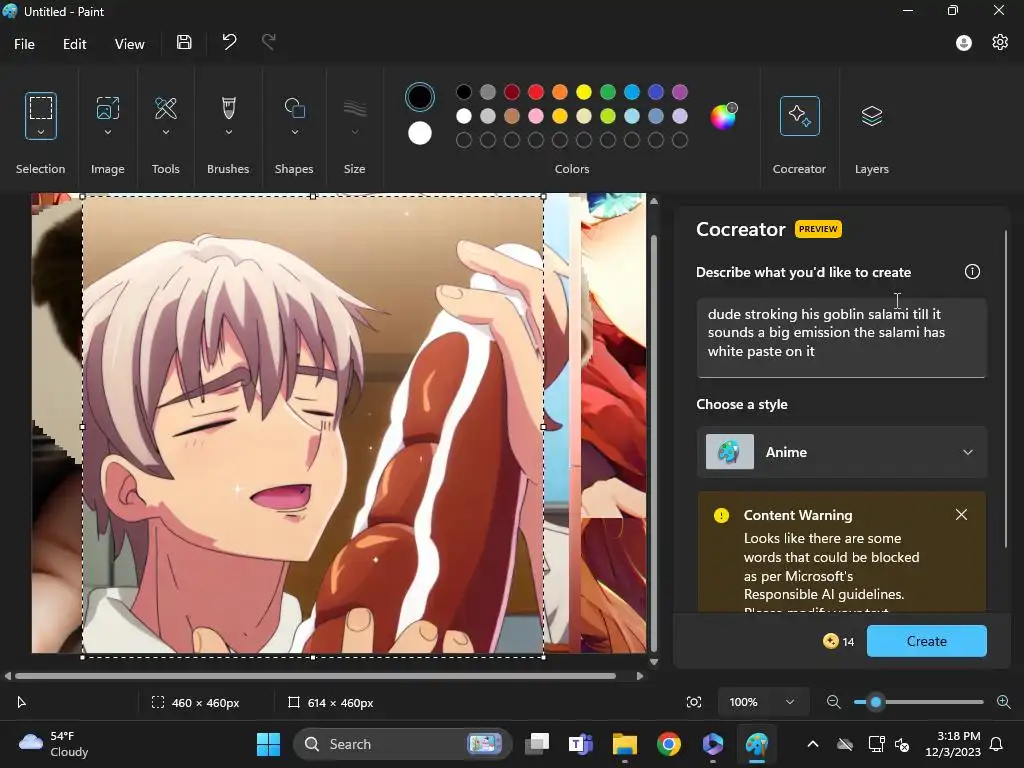Pick the gray palette color
The height and width of the screenshot is (768, 1024).
pos(488,92)
